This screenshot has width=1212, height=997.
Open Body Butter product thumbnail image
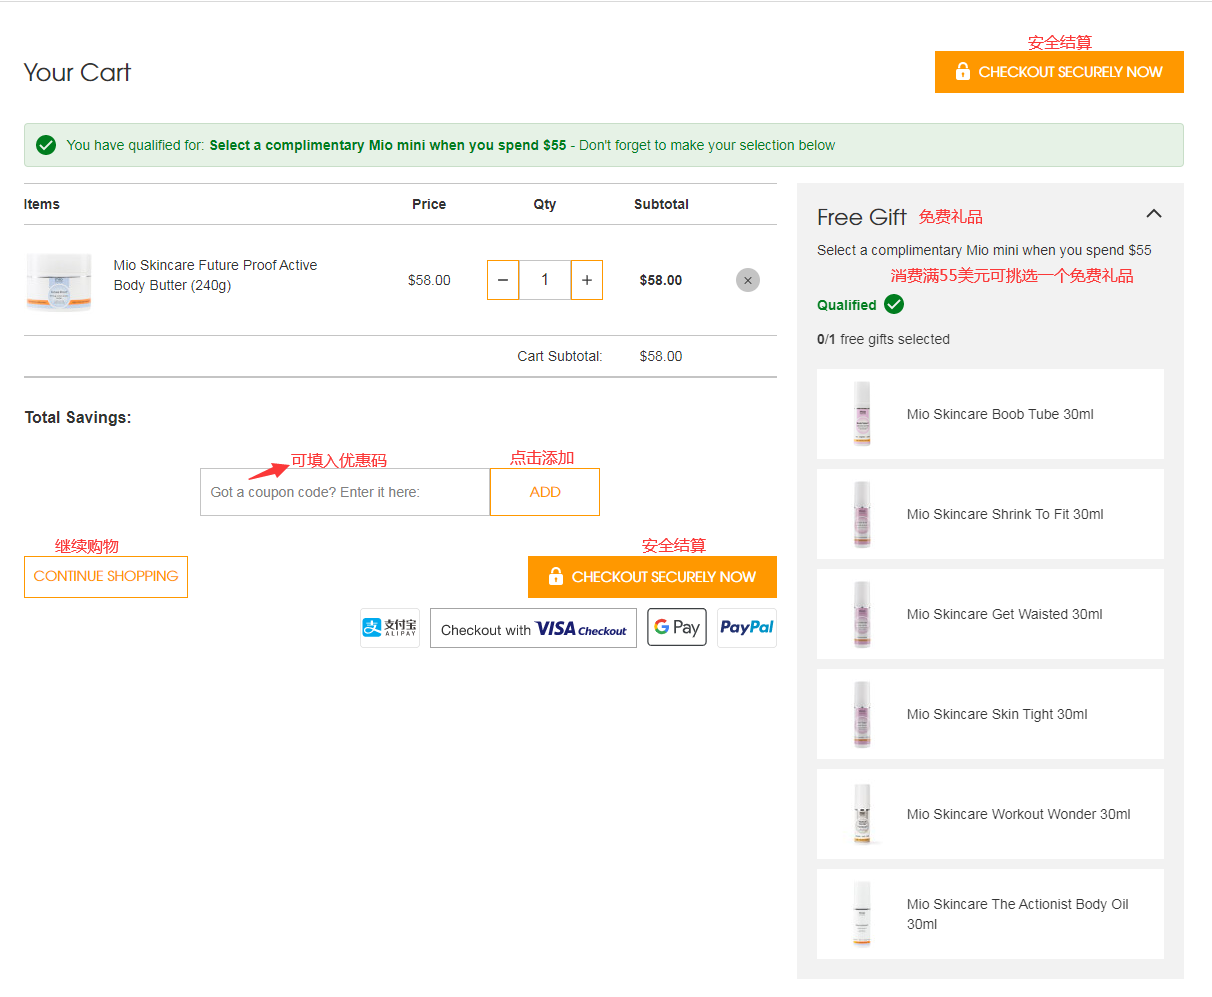59,281
